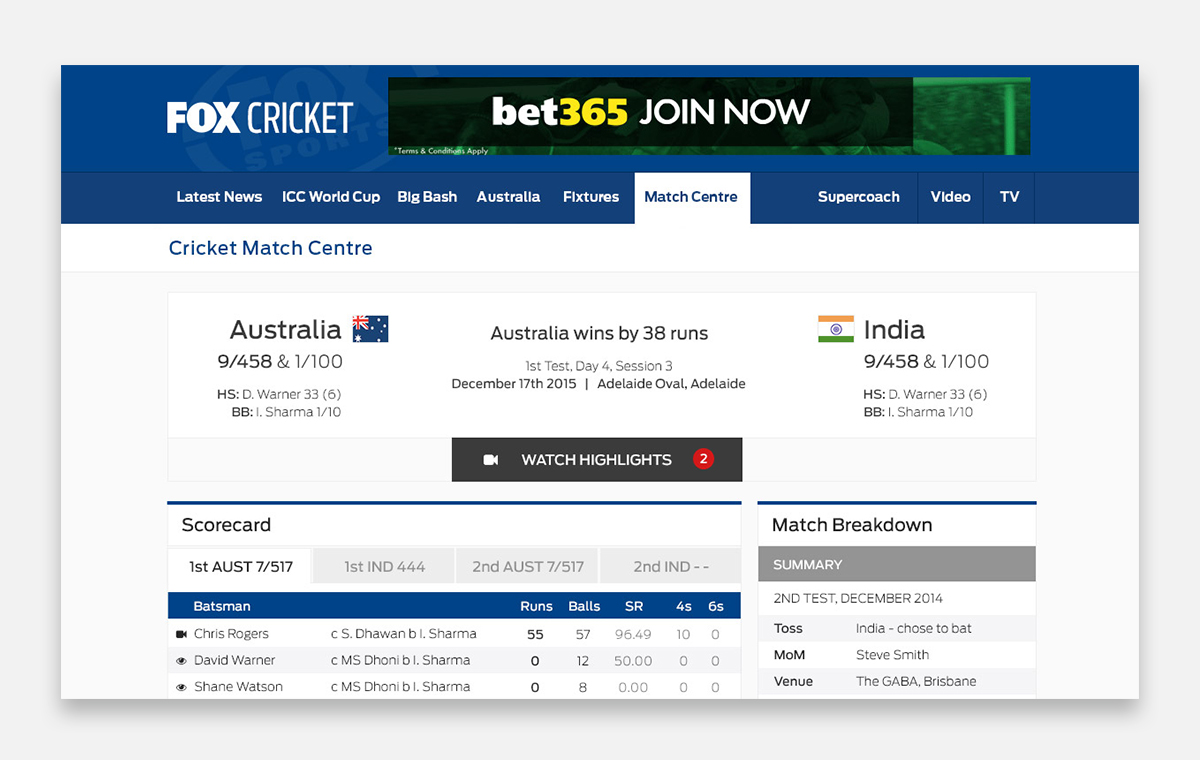The image size is (1200, 760).
Task: Open the Latest News menu
Action: click(219, 197)
